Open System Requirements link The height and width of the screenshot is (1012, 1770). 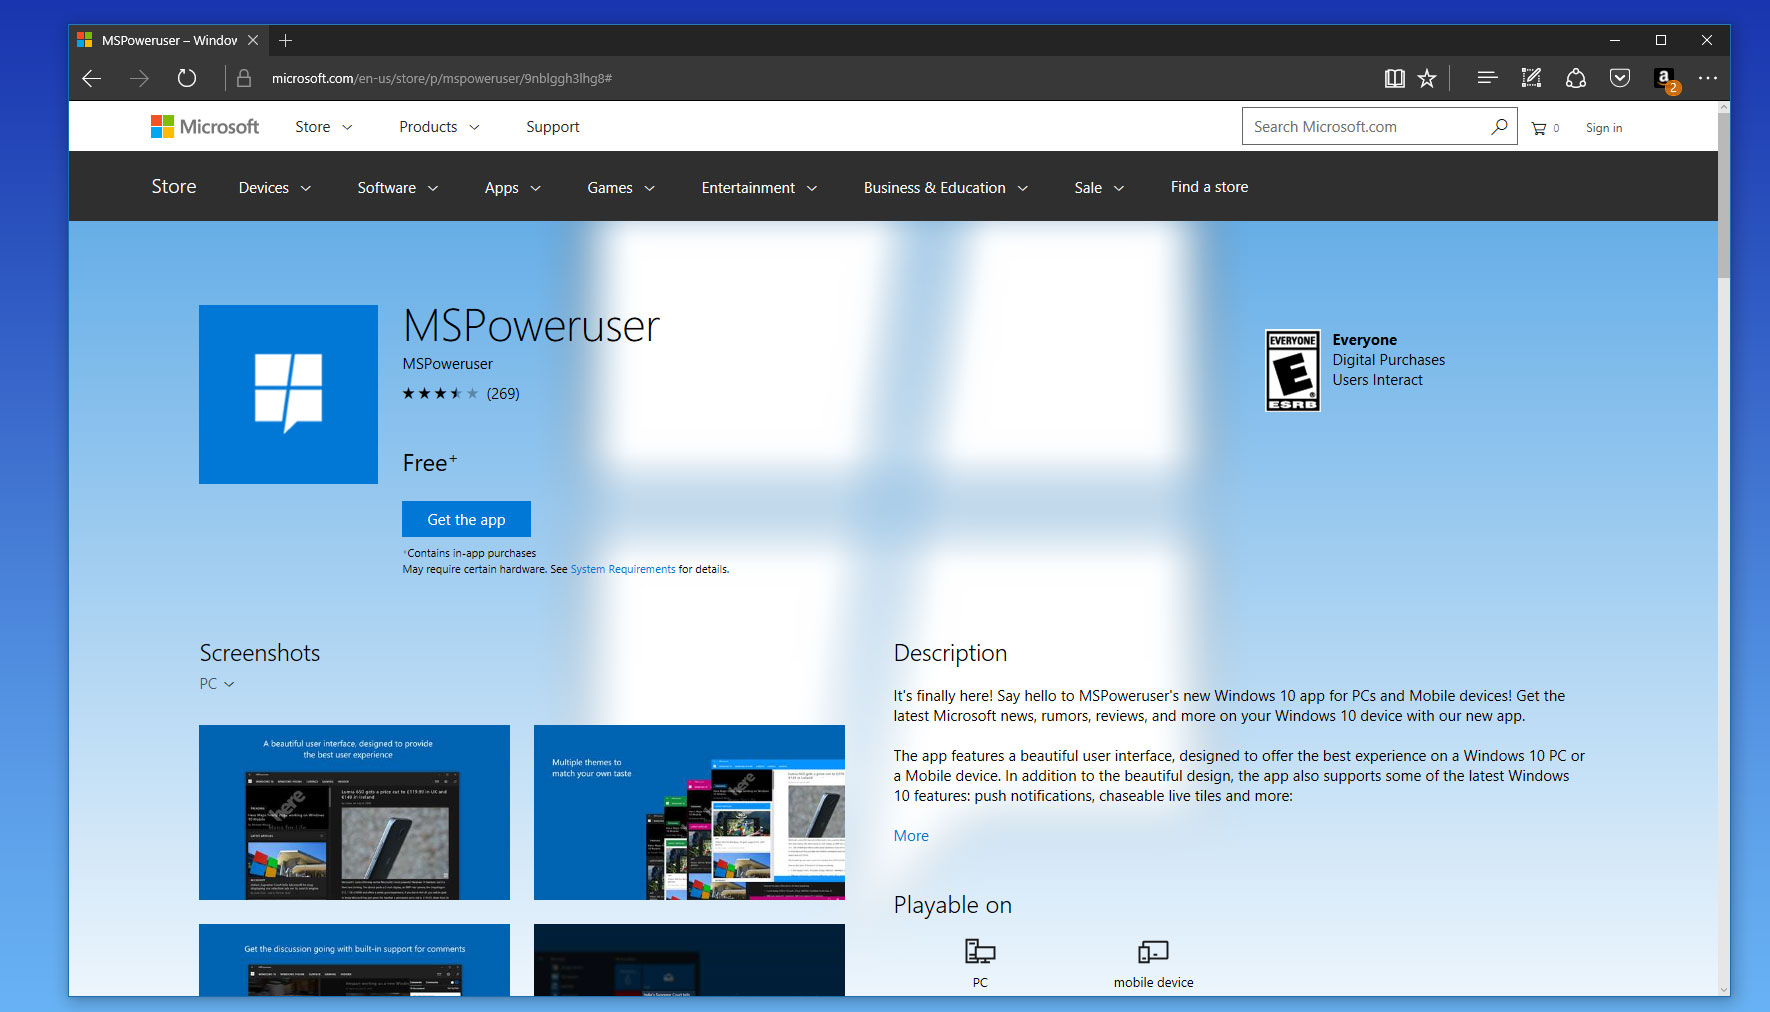pos(623,569)
